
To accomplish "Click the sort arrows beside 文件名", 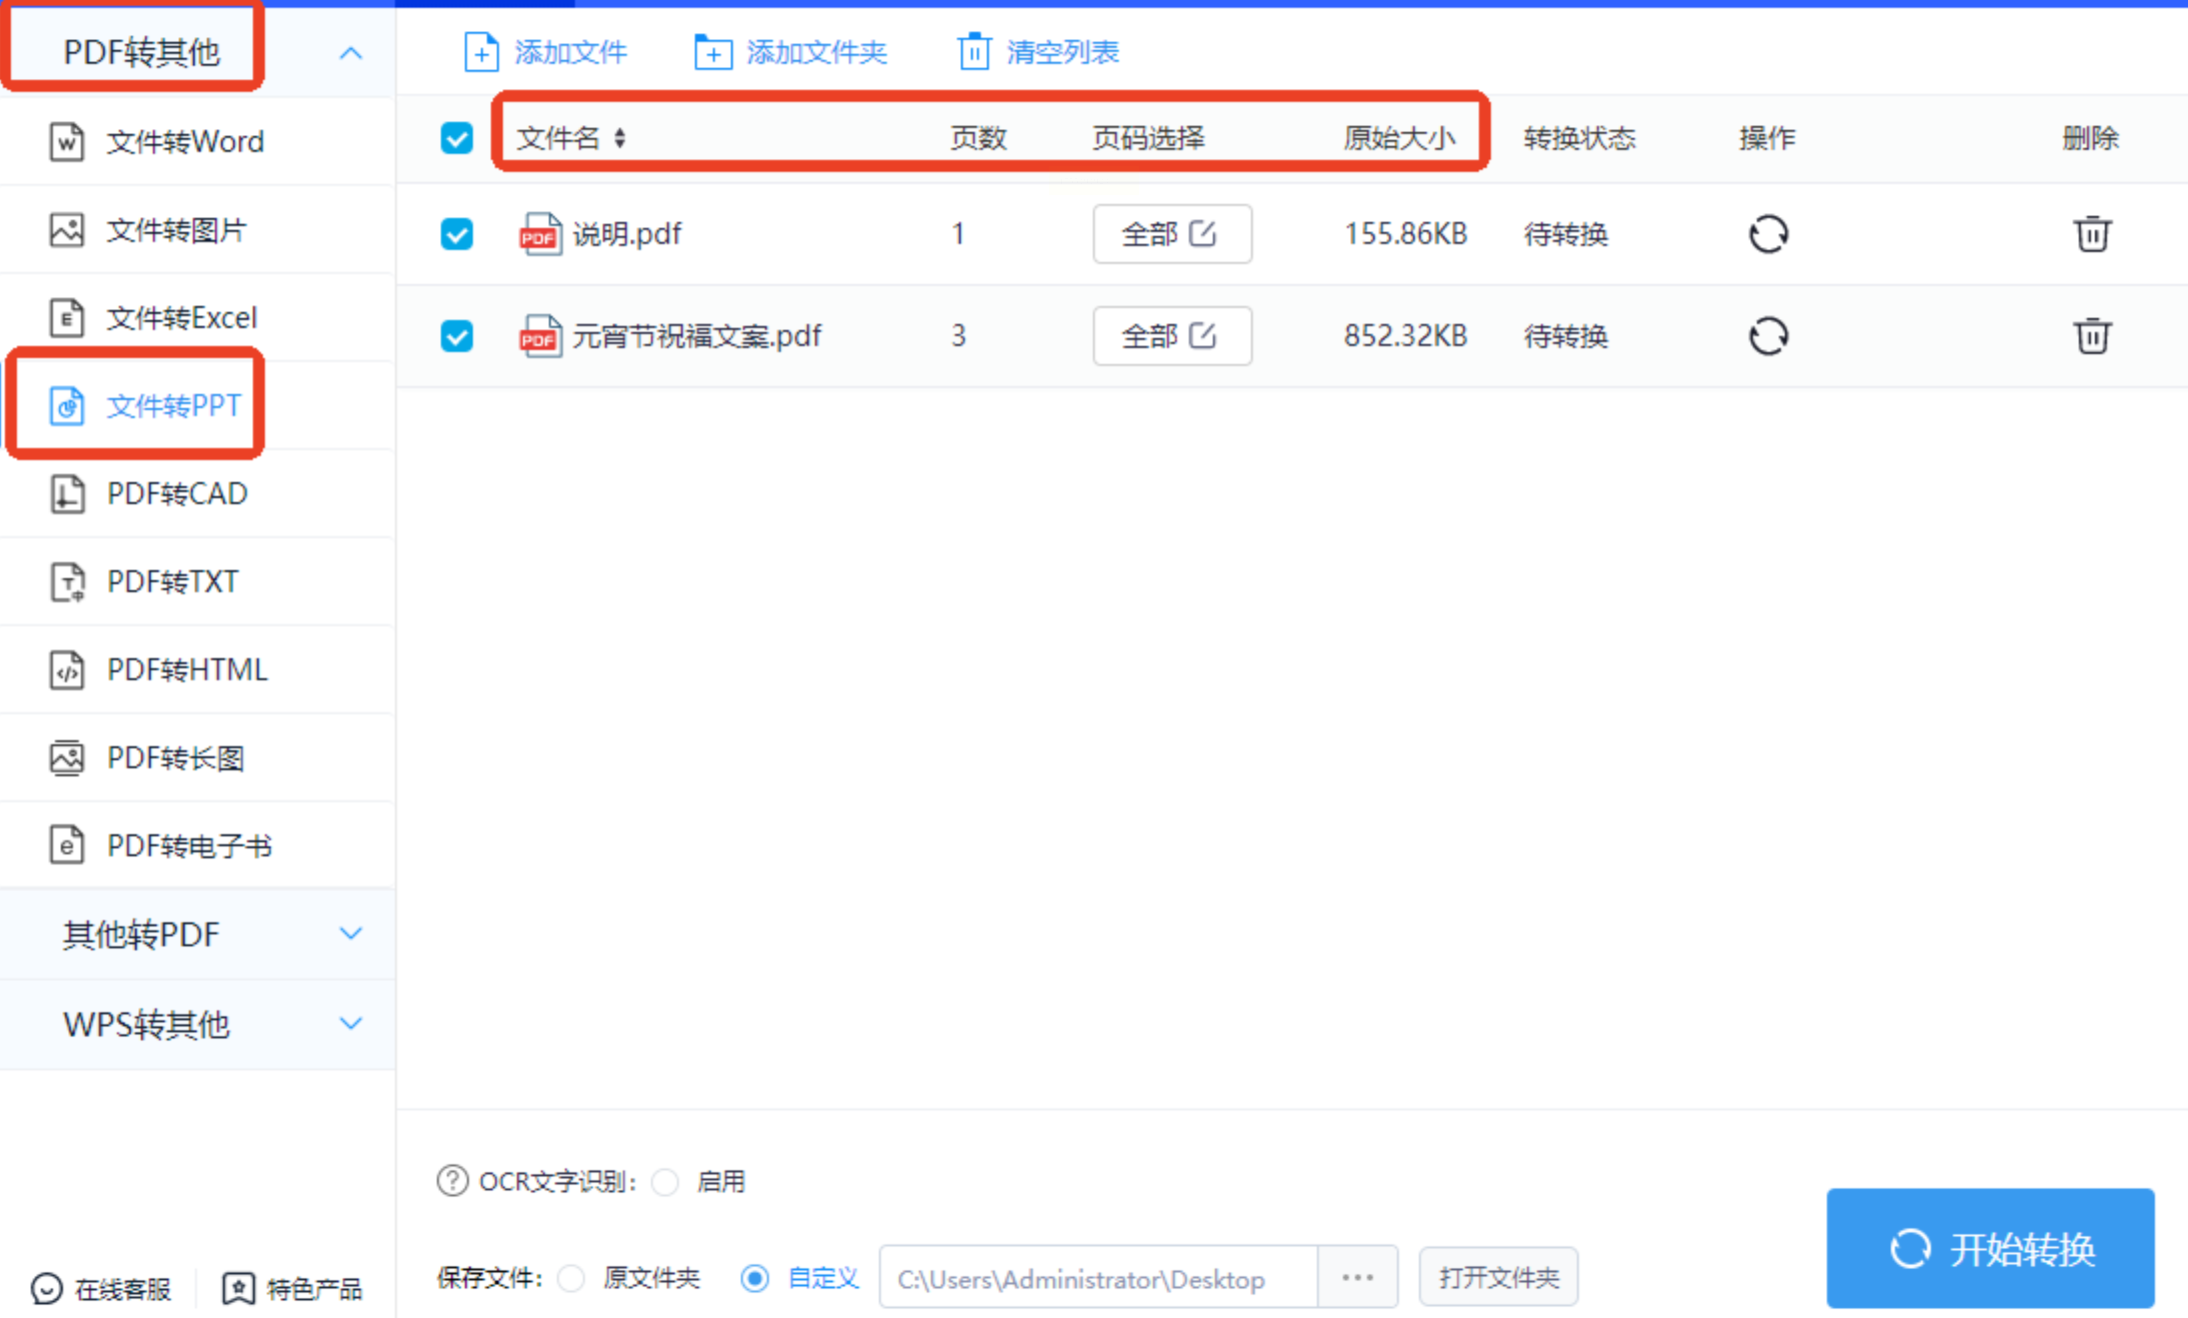I will [620, 138].
